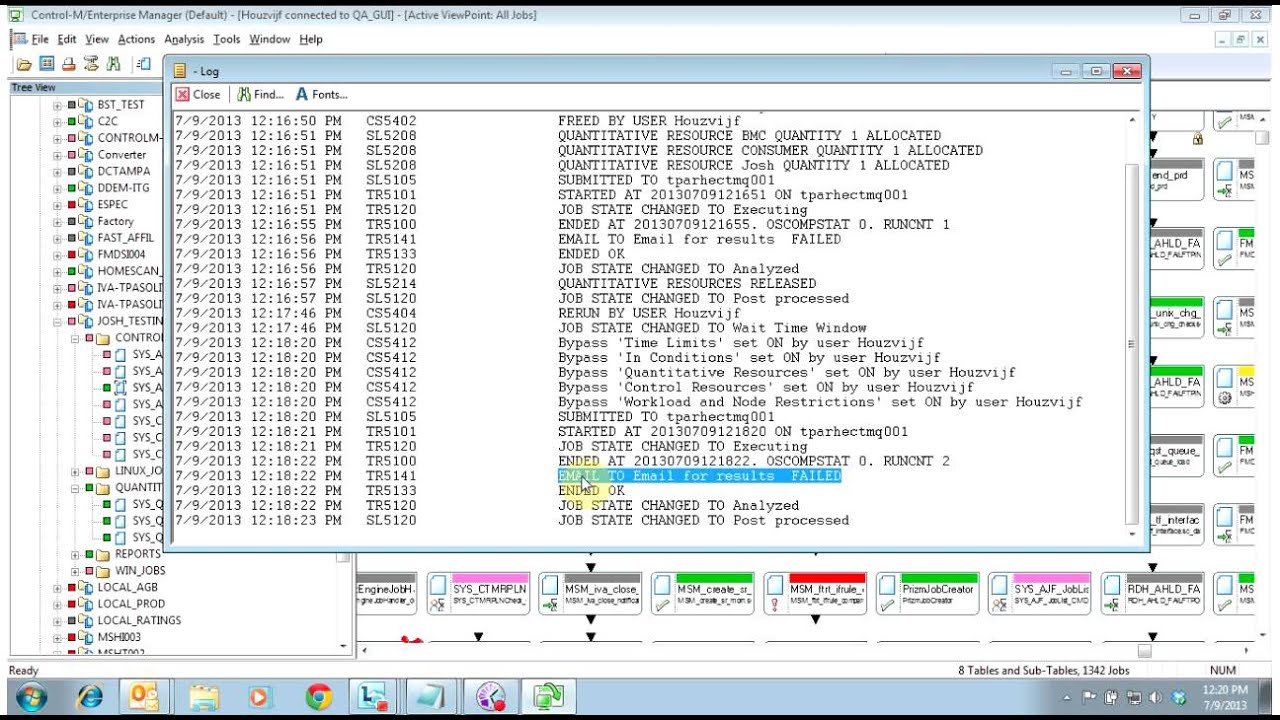Screen dimensions: 1280x720
Task: Open Windows Explorer folder from taskbar
Action: pyautogui.click(x=203, y=697)
